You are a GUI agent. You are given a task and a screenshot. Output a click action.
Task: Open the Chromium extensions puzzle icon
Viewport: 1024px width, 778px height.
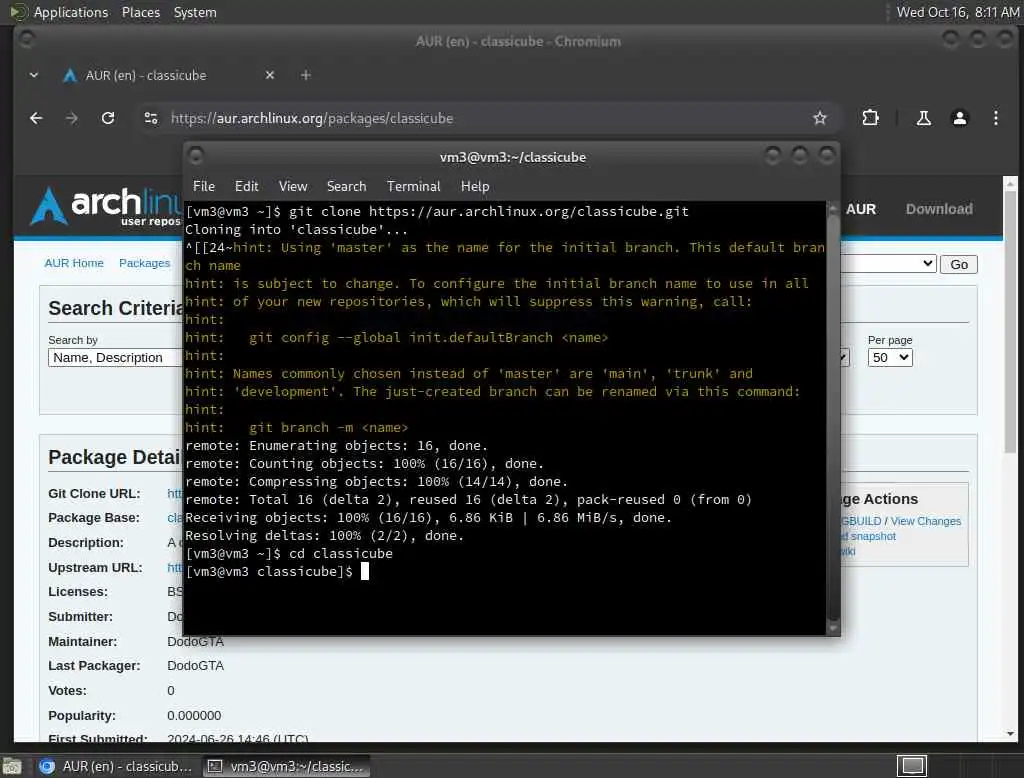coord(870,118)
